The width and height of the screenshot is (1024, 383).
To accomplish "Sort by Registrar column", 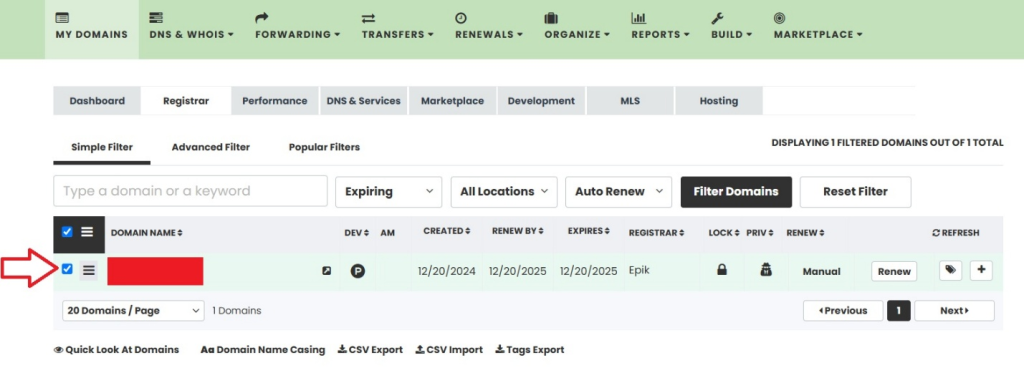I will pyautogui.click(x=657, y=233).
